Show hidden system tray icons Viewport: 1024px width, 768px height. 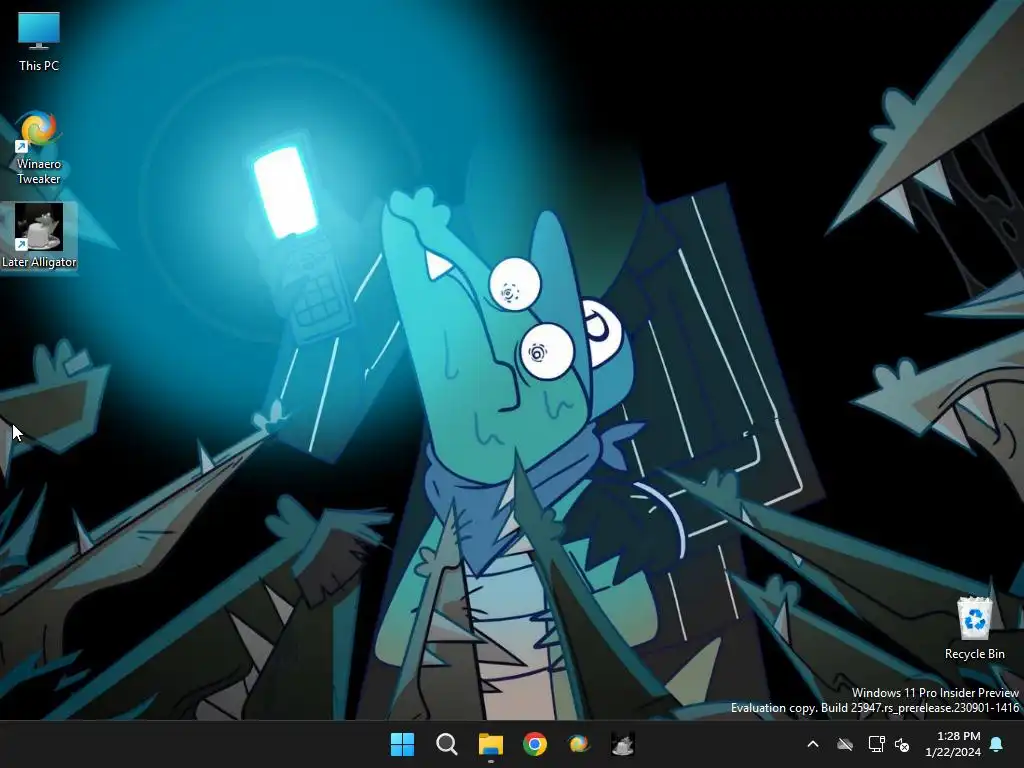pos(813,744)
